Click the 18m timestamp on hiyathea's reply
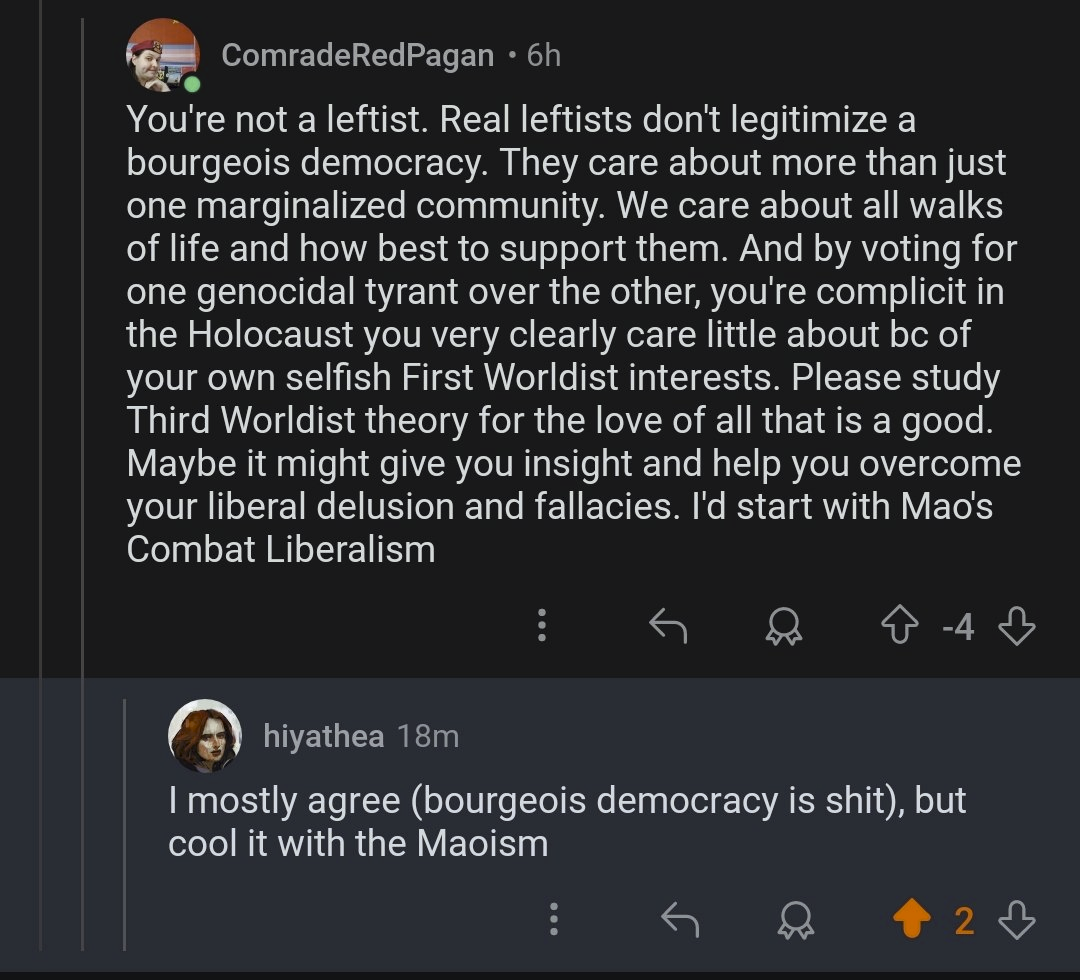The height and width of the screenshot is (980, 1080). pyautogui.click(x=427, y=737)
